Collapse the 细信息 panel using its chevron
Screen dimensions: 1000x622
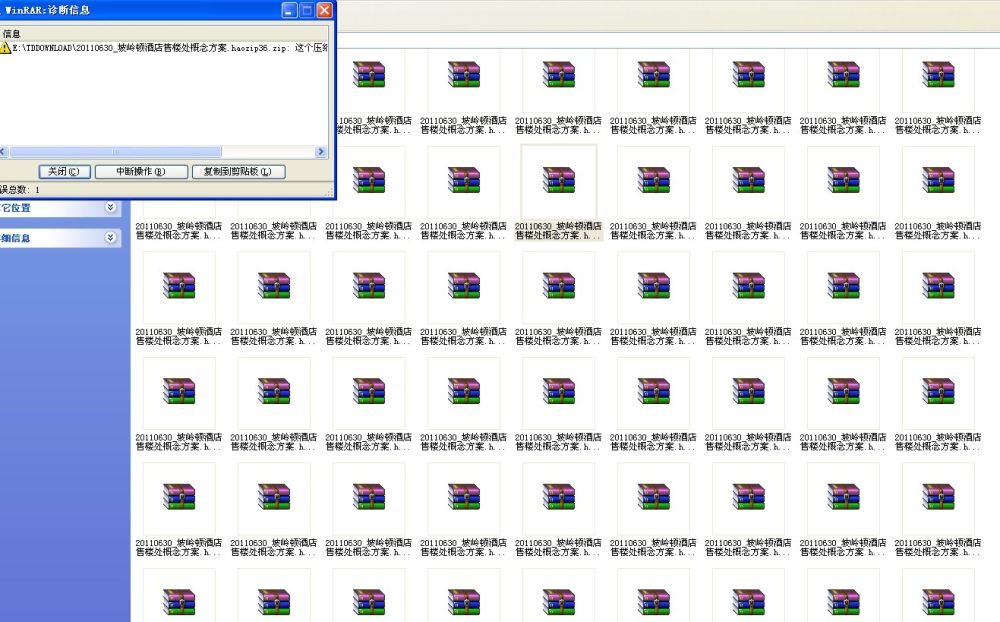click(x=110, y=237)
